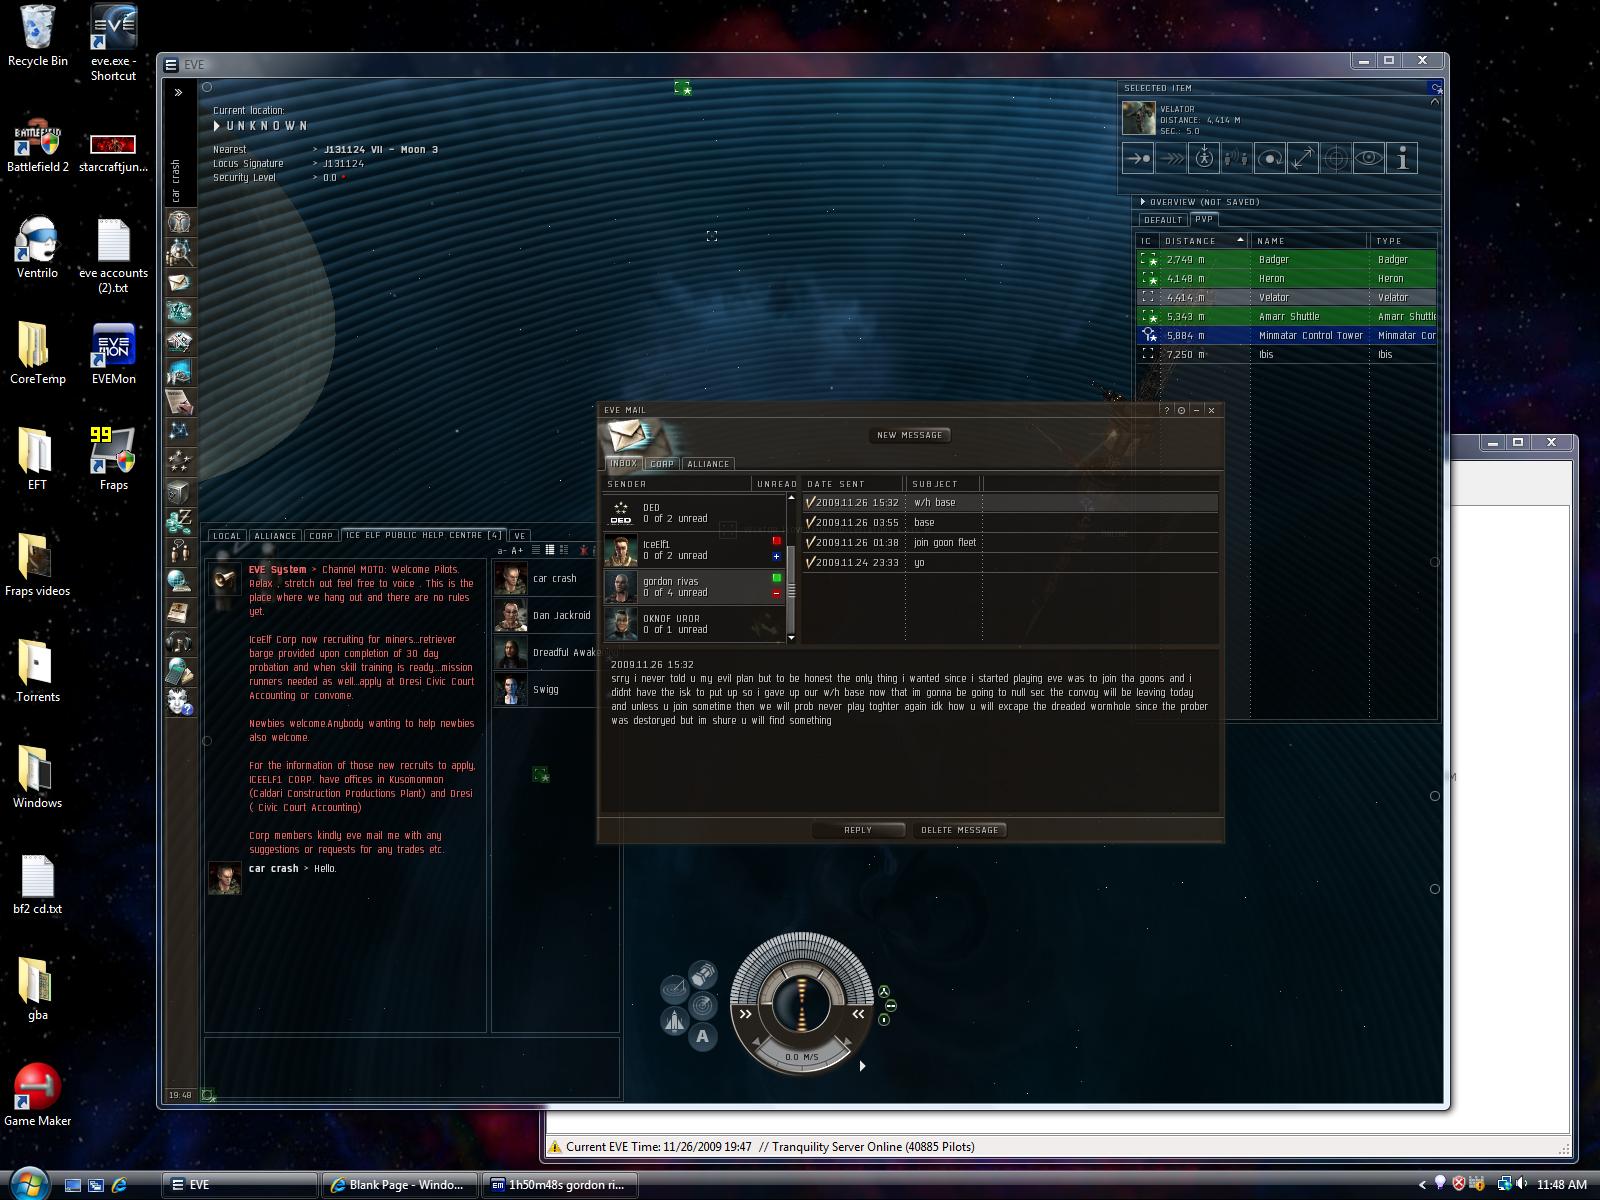
Task: Switch overview to the Default tab
Action: tap(1163, 220)
